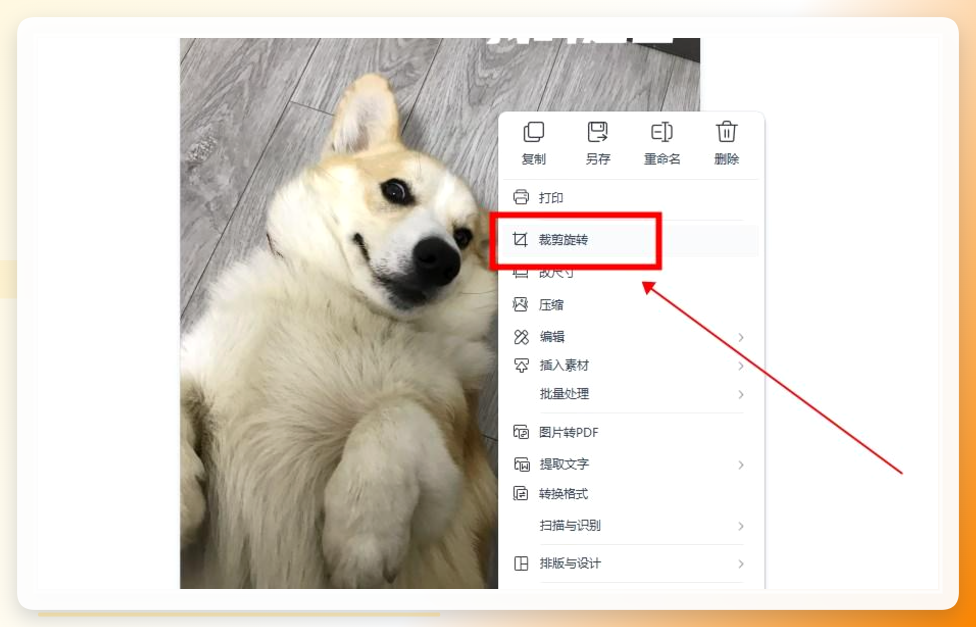Open the Edit (编辑) submenu

tap(631, 337)
